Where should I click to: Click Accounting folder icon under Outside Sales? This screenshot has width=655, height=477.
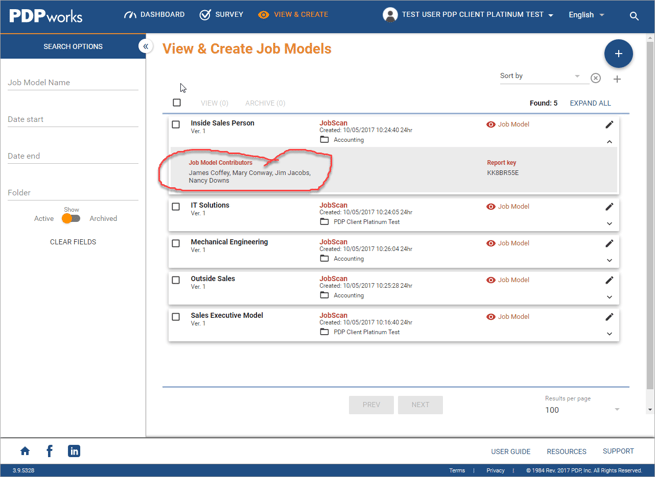[x=324, y=295]
